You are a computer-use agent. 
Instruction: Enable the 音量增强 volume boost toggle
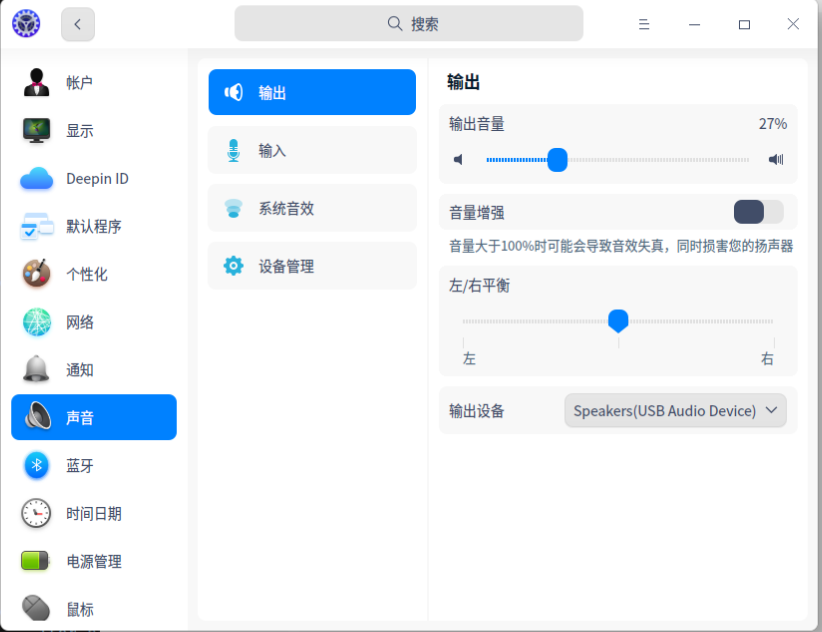[756, 211]
